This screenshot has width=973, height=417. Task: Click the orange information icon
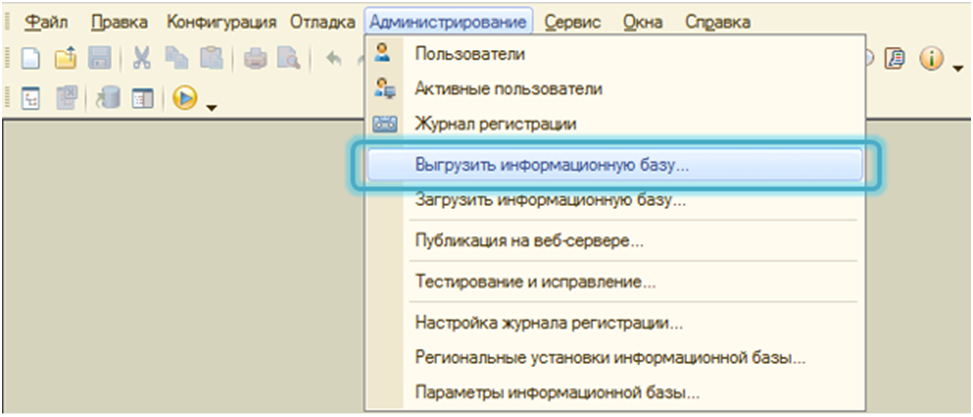click(931, 59)
